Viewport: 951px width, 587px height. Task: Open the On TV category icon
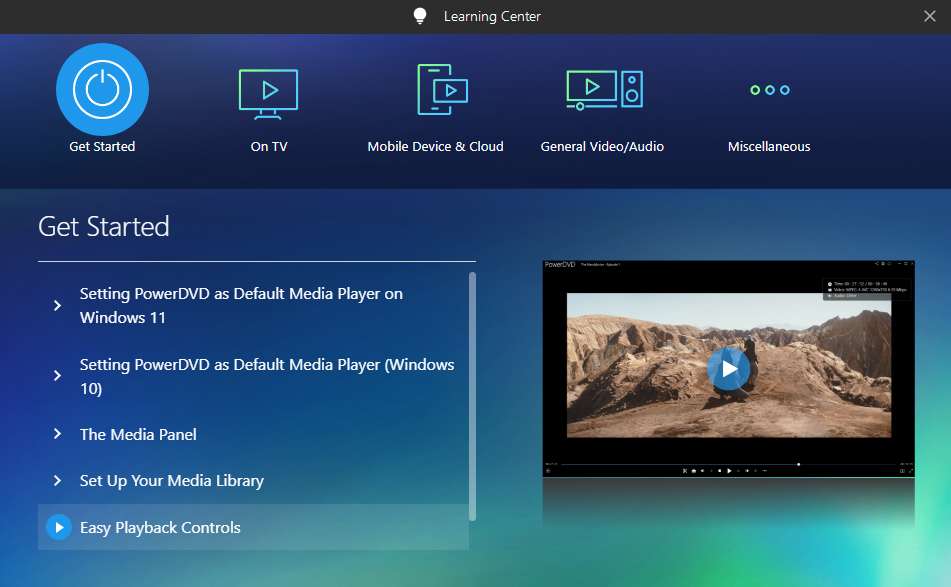(x=269, y=94)
